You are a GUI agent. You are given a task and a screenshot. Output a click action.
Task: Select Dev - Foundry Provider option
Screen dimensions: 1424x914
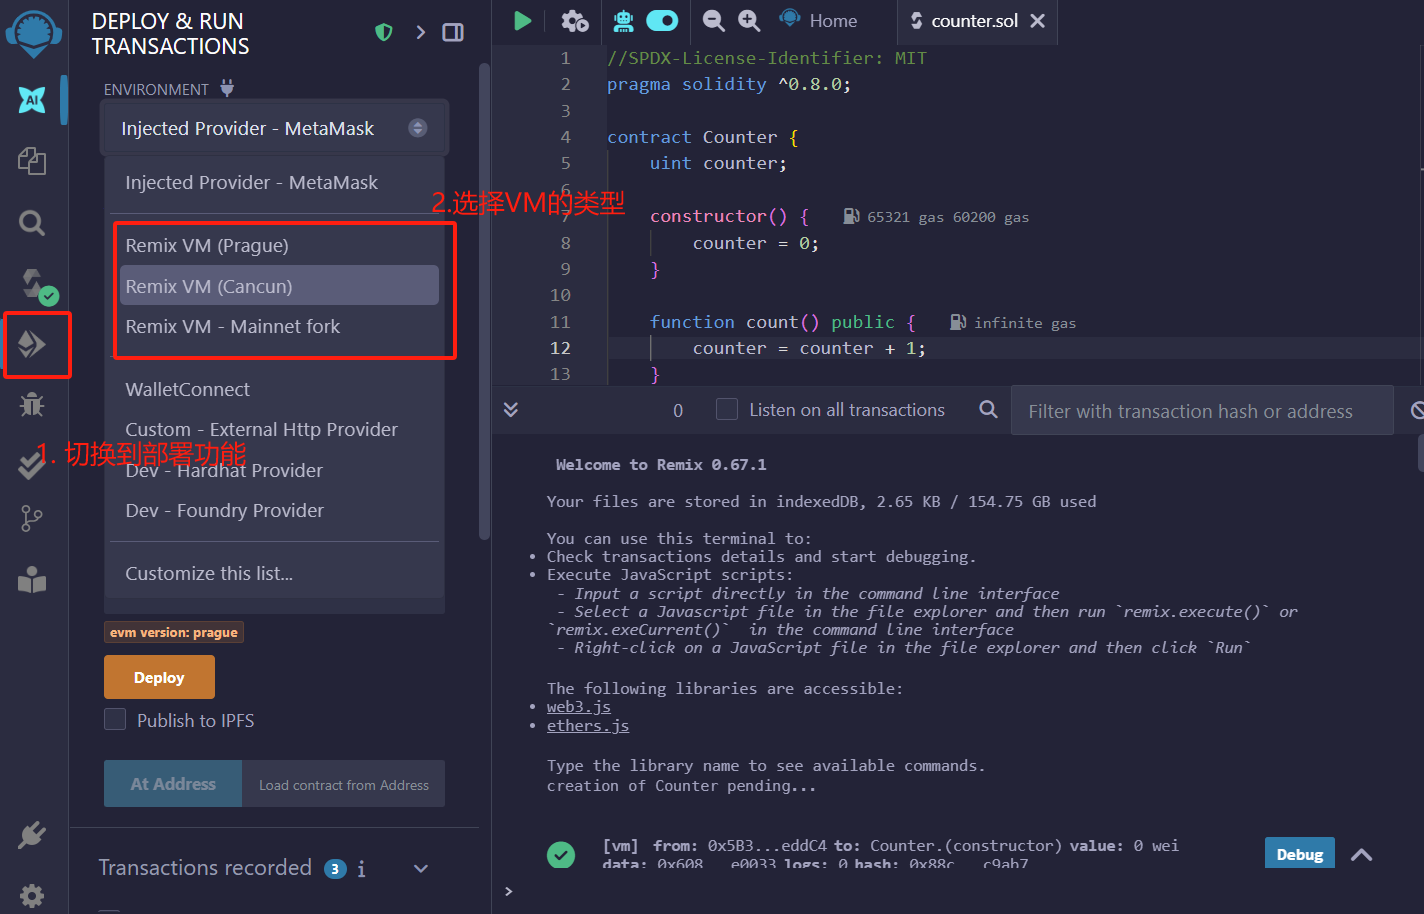[274, 510]
